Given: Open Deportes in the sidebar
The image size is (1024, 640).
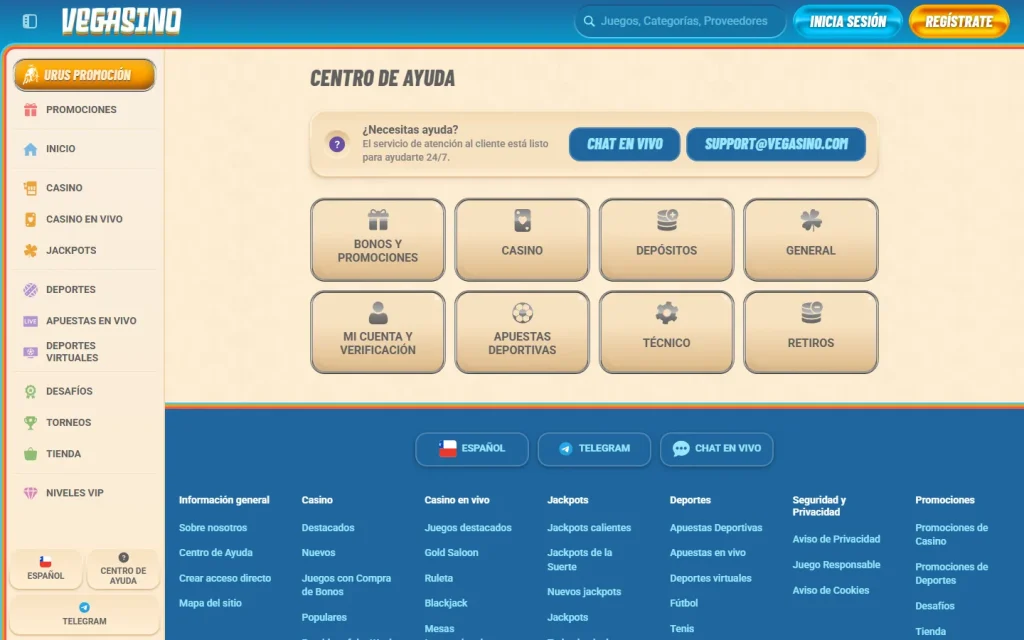Looking at the screenshot, I should (x=84, y=289).
